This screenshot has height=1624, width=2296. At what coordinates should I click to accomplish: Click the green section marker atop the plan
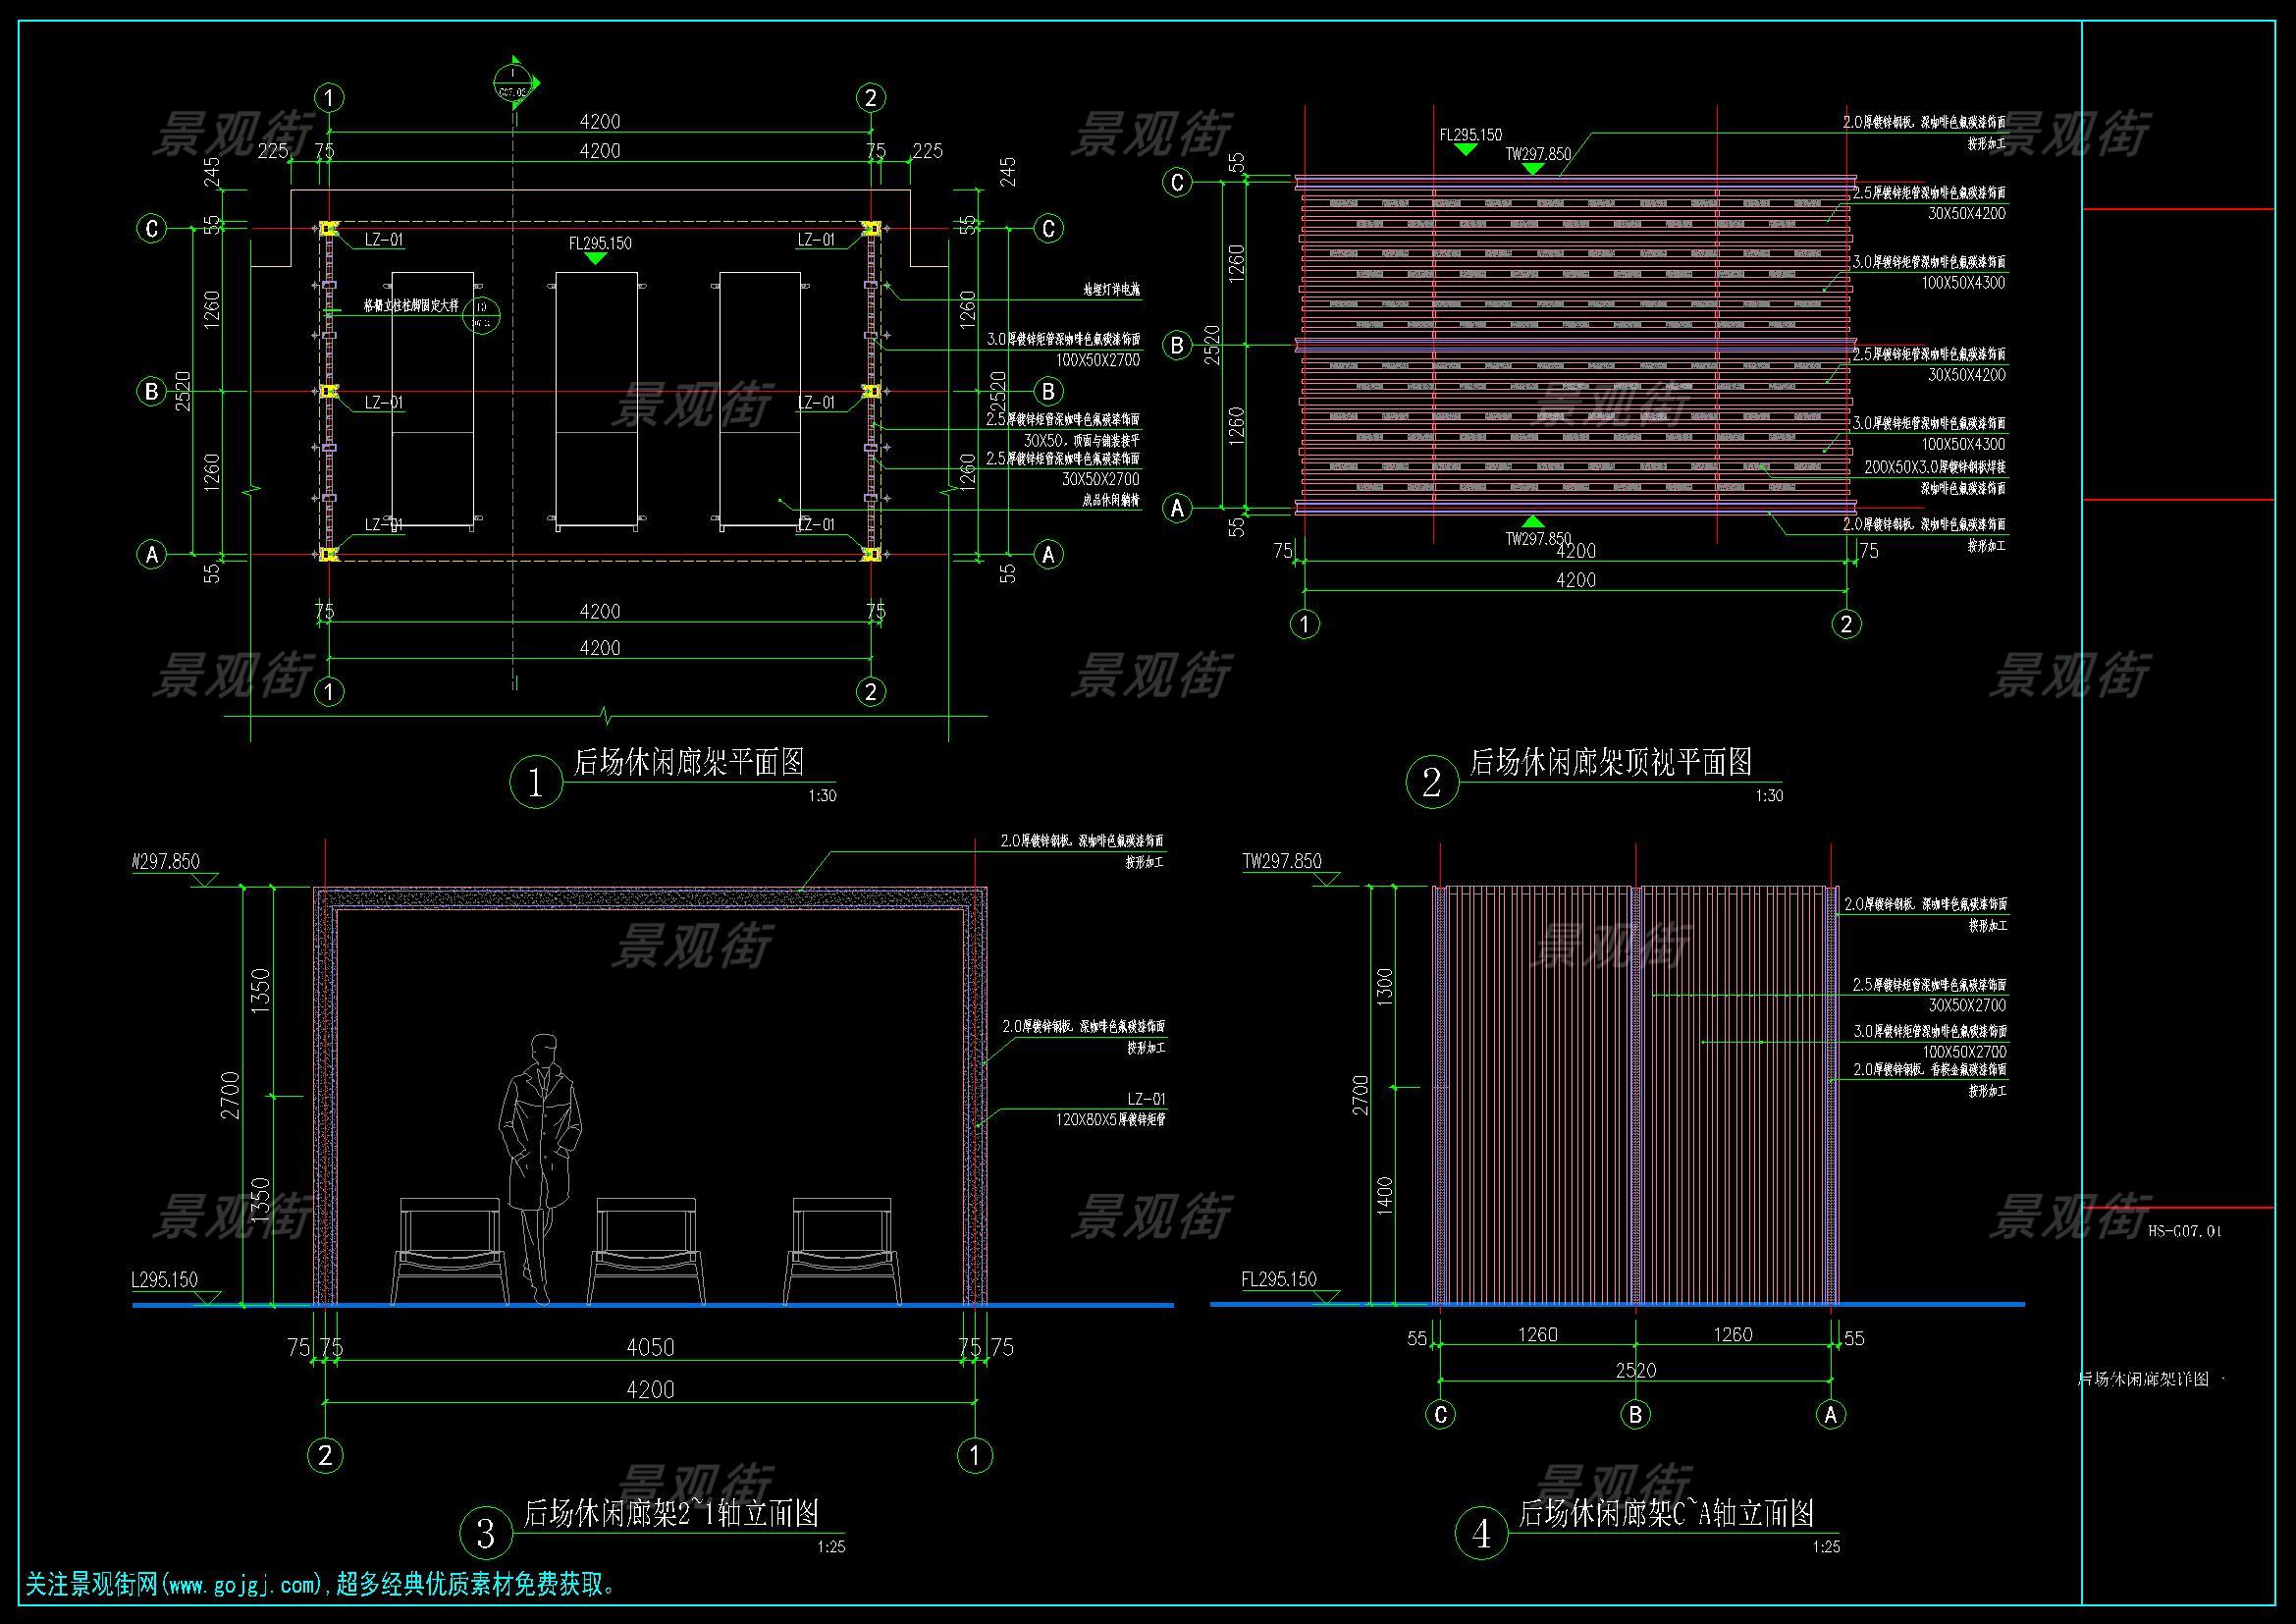(x=514, y=85)
